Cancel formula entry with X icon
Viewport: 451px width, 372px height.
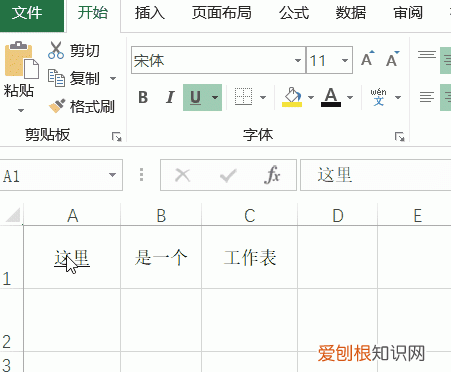tap(183, 175)
